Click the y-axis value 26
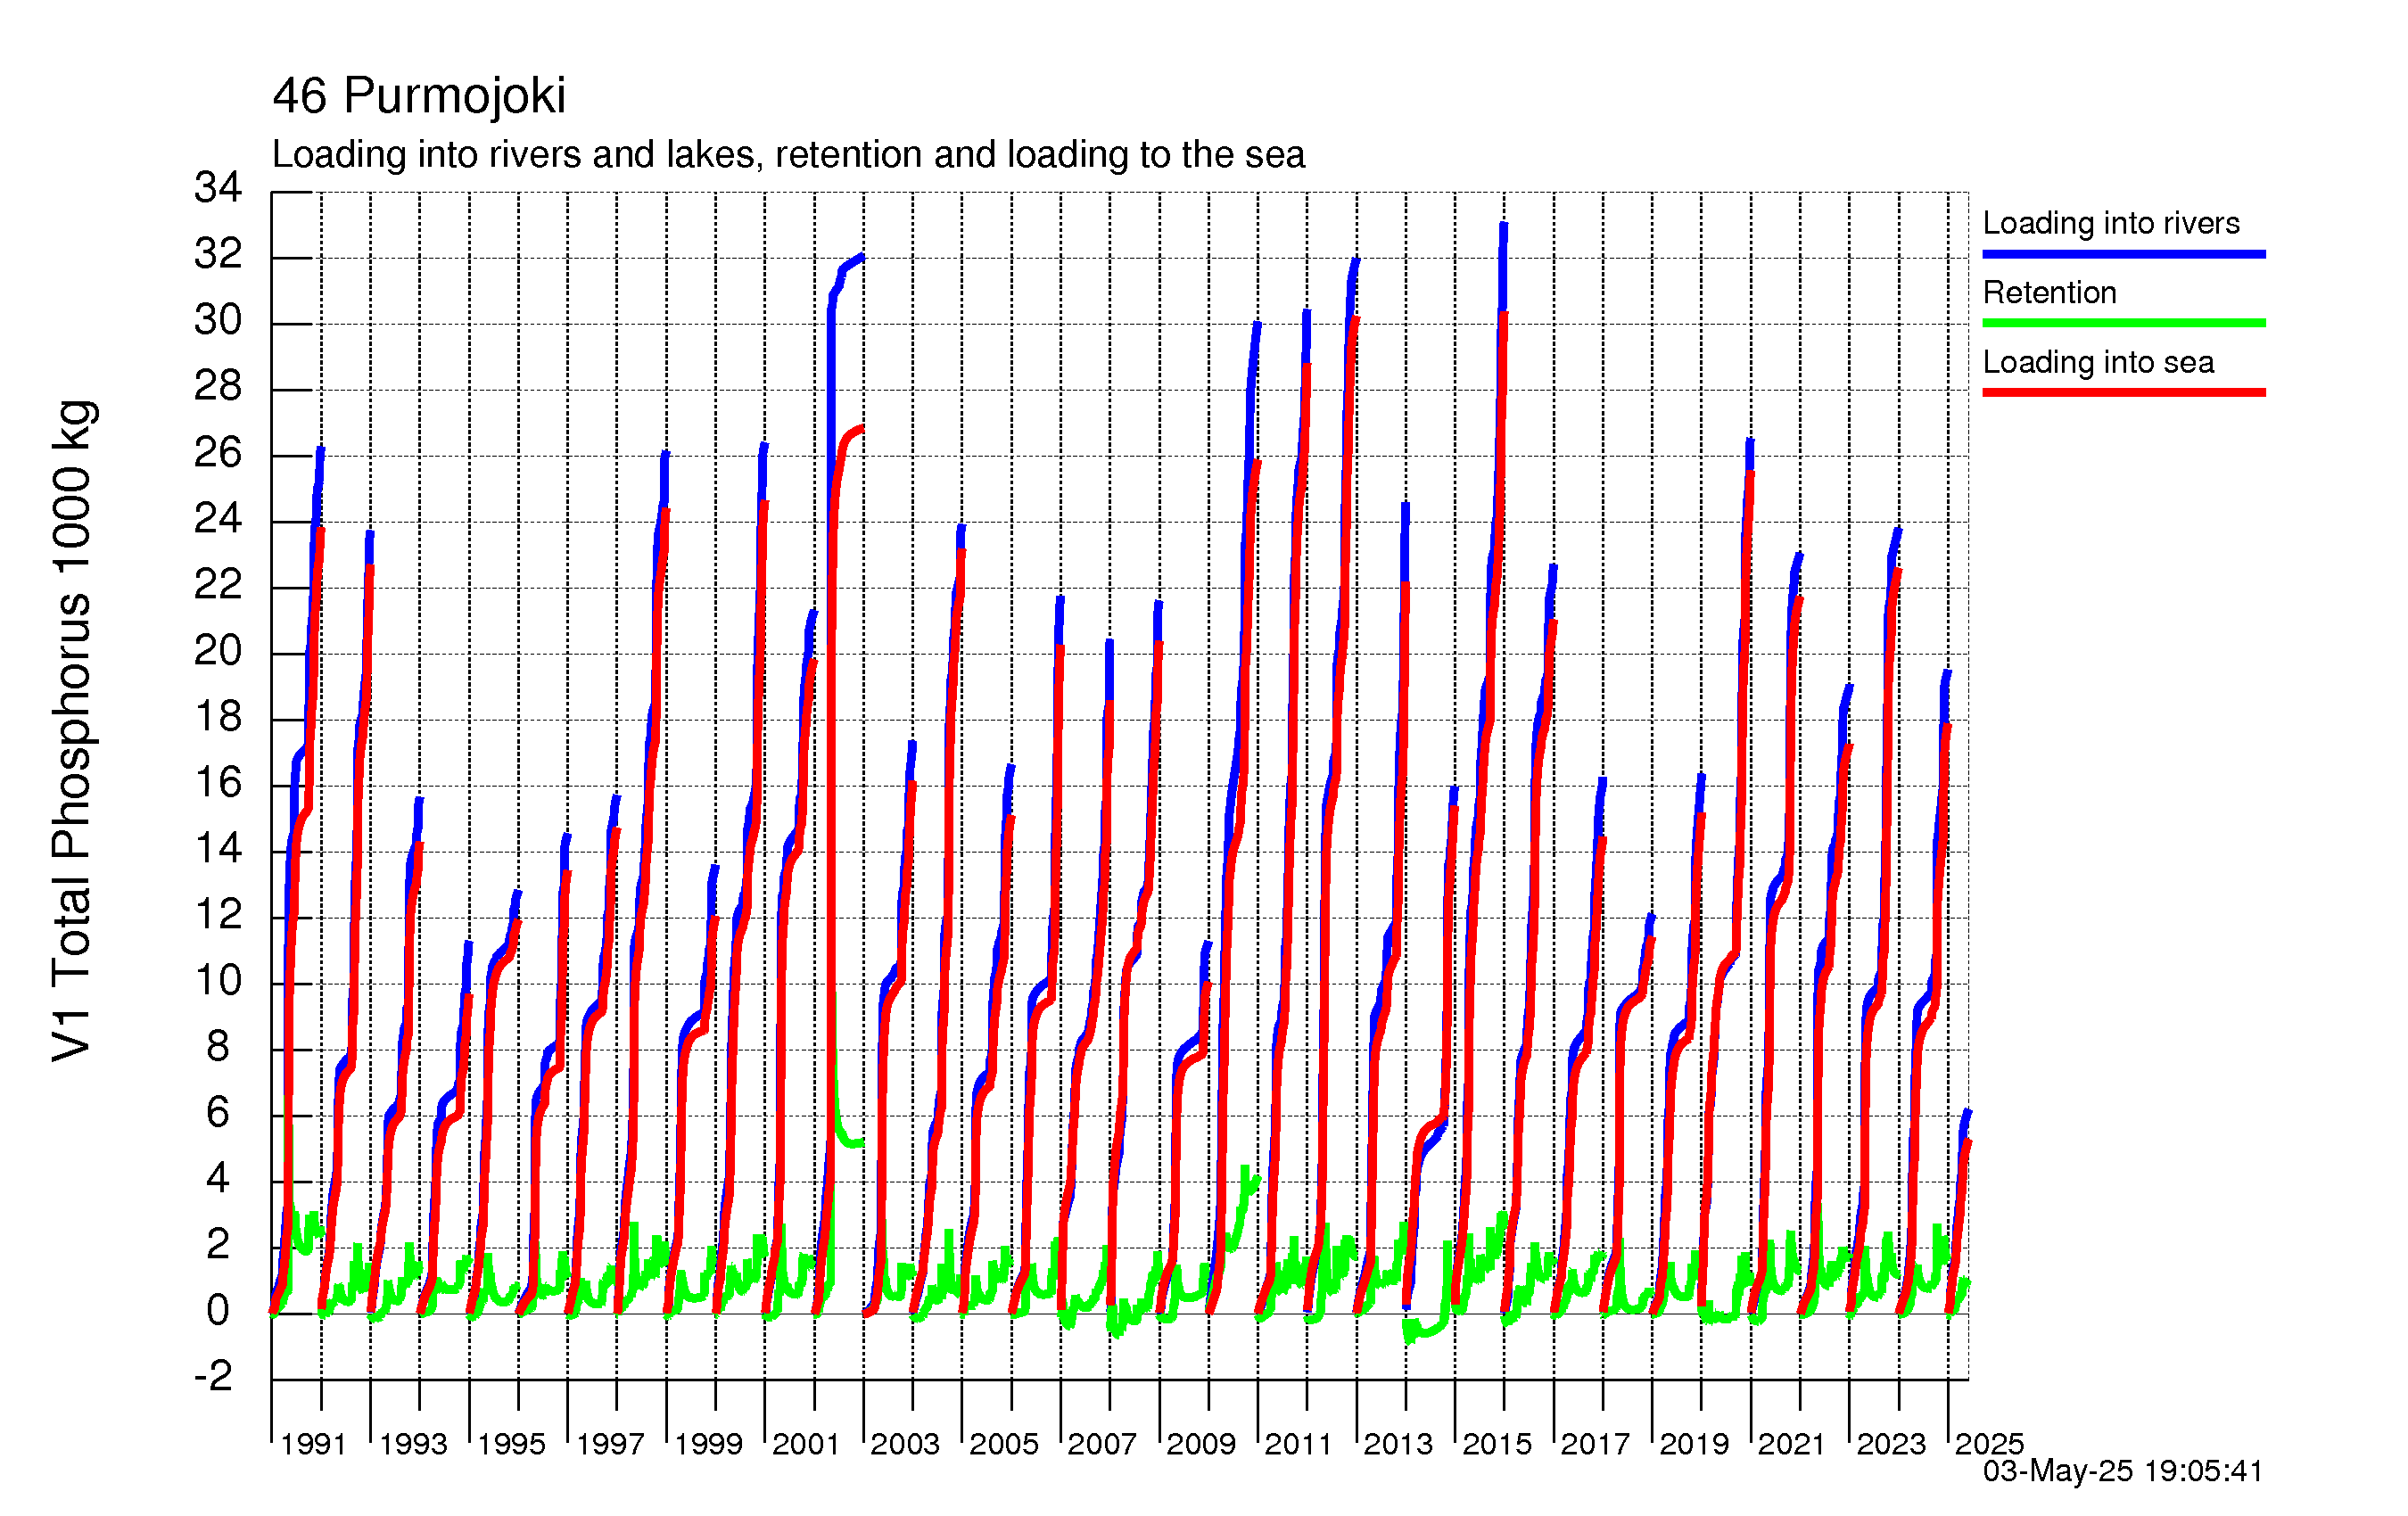This screenshot has height=1516, width=2408. click(218, 453)
